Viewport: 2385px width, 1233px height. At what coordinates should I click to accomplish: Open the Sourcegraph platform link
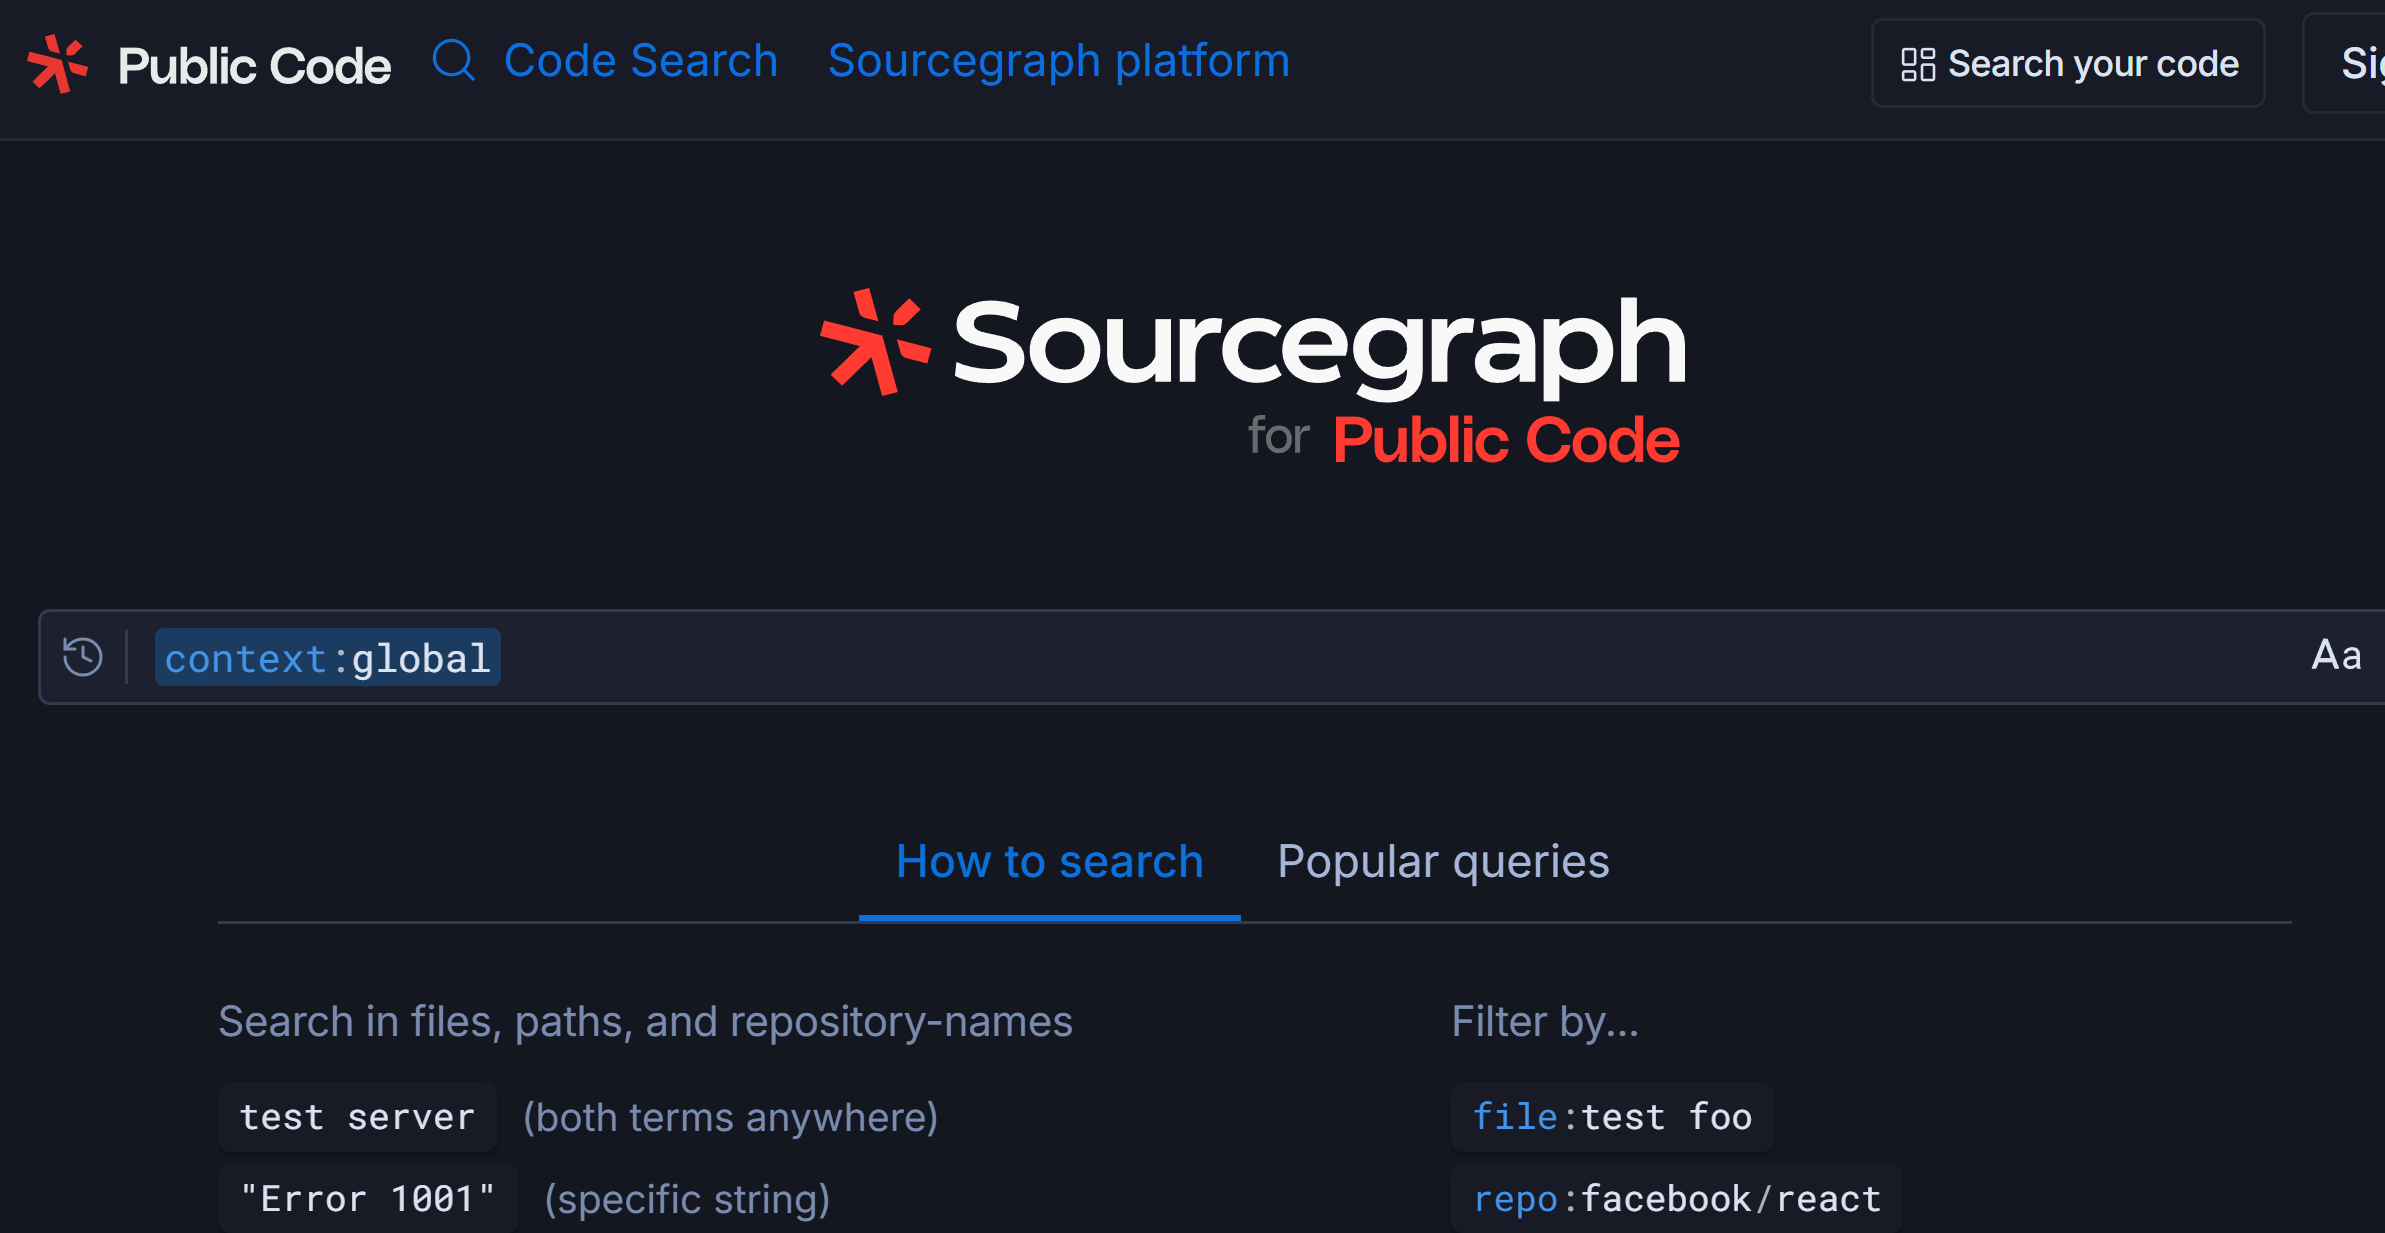click(1058, 61)
